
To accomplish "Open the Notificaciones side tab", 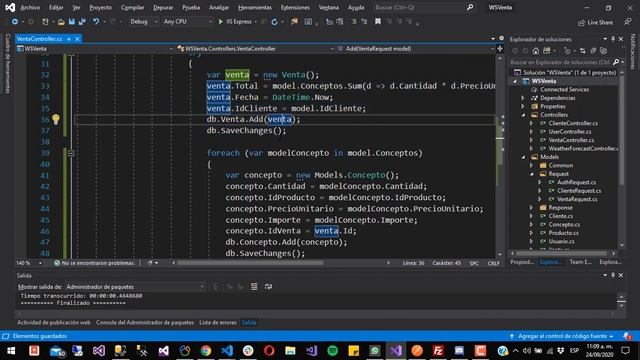I will click(633, 52).
